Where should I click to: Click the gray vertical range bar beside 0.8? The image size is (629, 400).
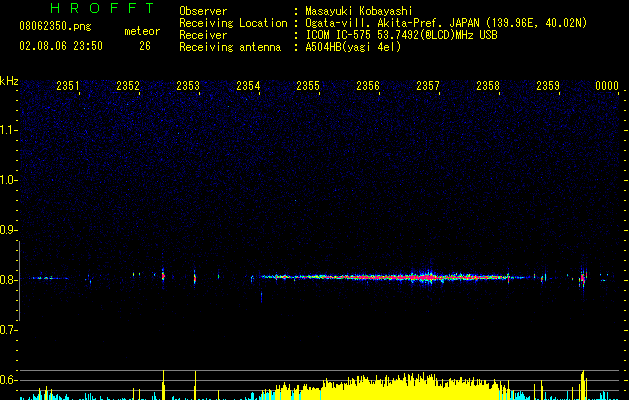coord(19,281)
